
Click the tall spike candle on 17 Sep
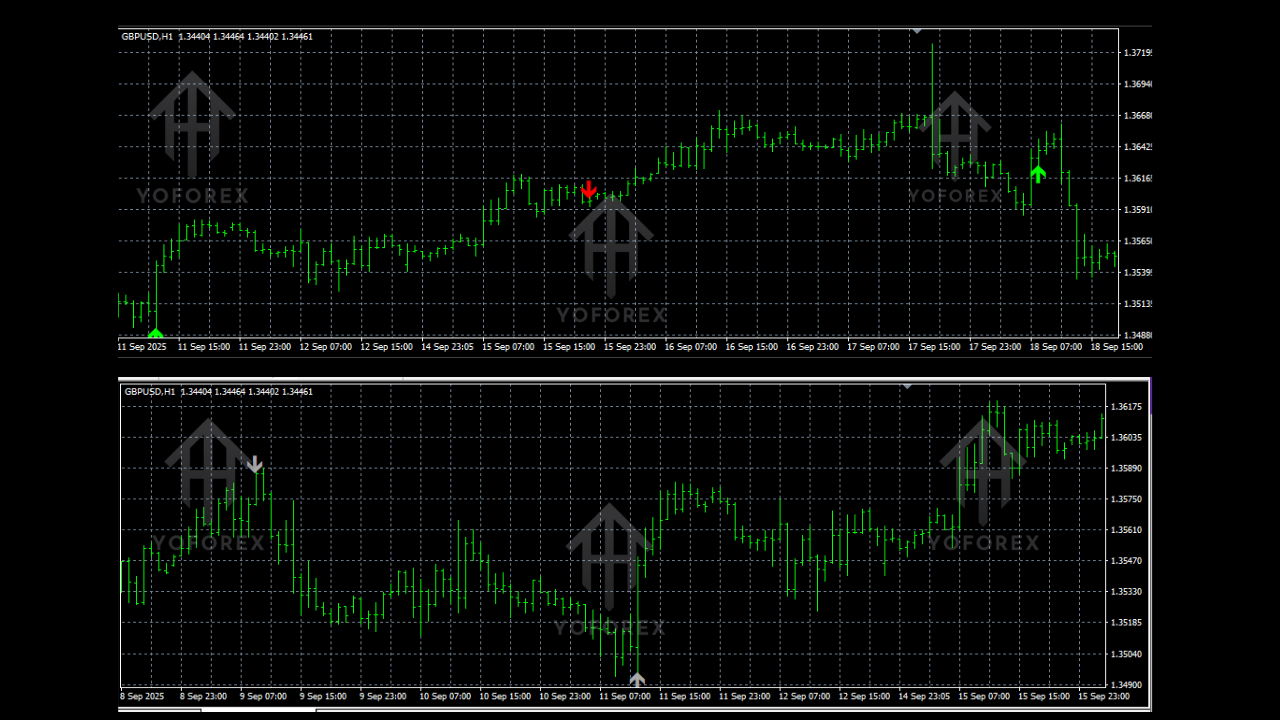pyautogui.click(x=932, y=100)
